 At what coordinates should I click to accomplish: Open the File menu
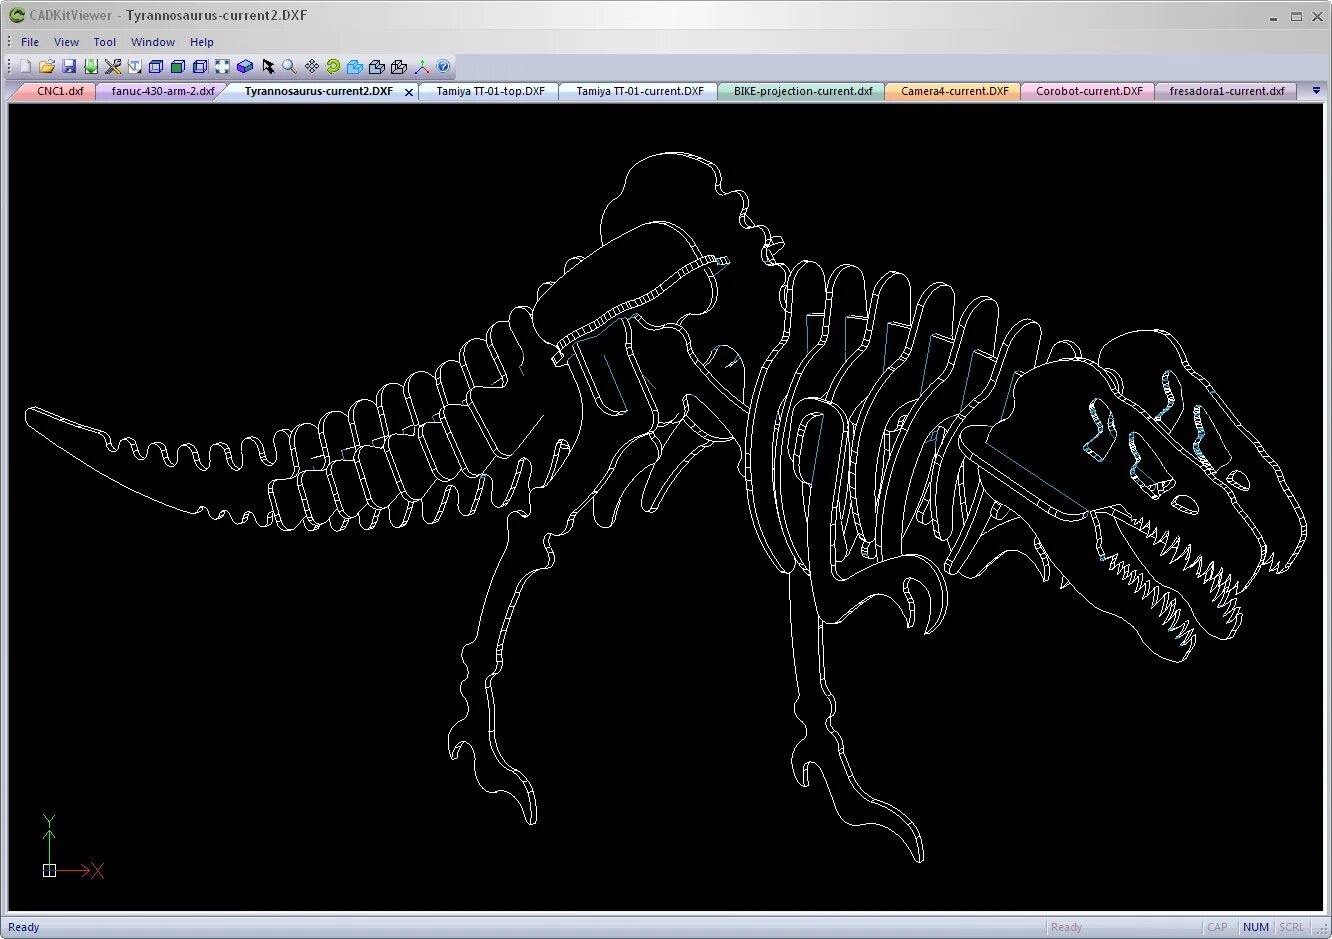point(30,42)
